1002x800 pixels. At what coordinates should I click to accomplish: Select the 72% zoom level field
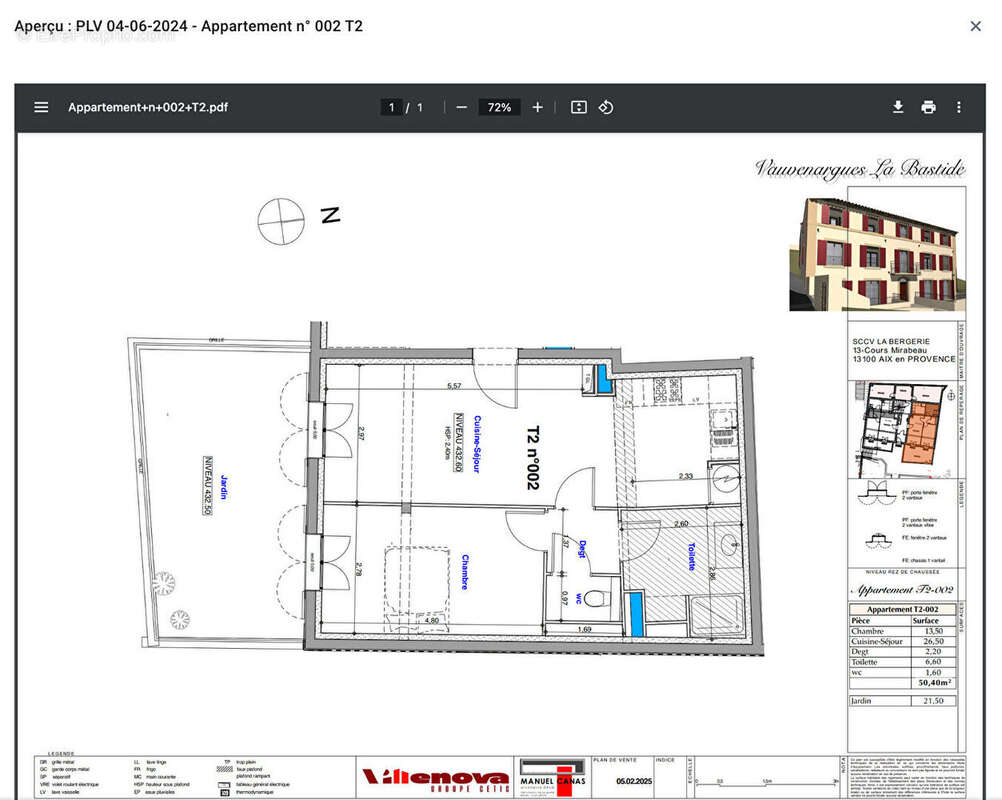click(499, 107)
